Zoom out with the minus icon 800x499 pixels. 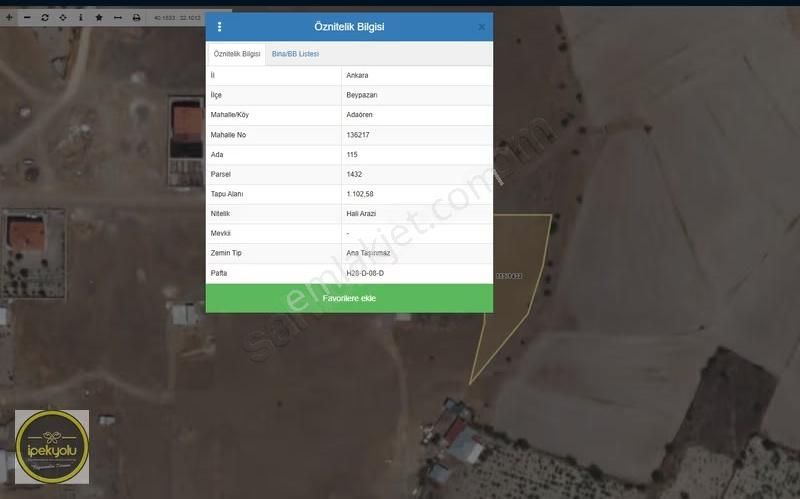(27, 17)
